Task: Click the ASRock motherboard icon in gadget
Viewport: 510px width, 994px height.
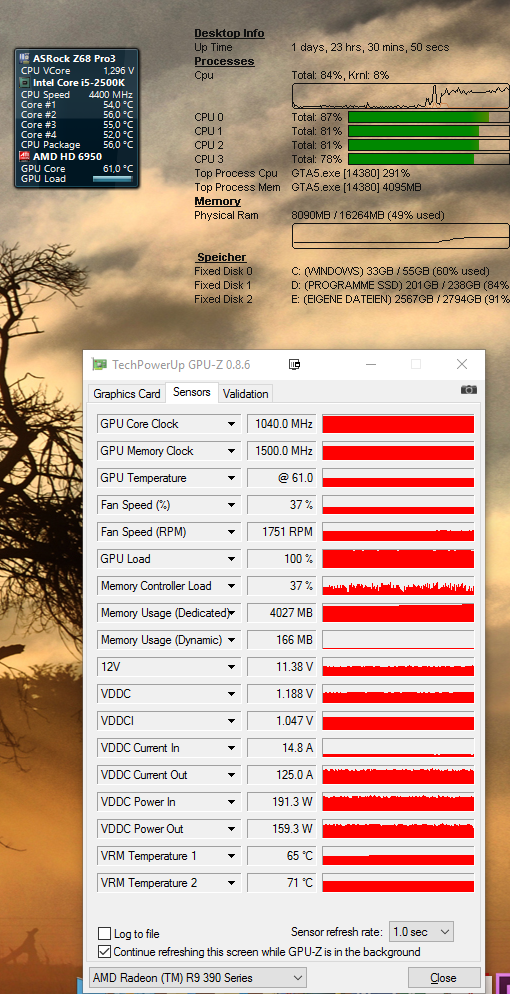Action: pos(25,58)
